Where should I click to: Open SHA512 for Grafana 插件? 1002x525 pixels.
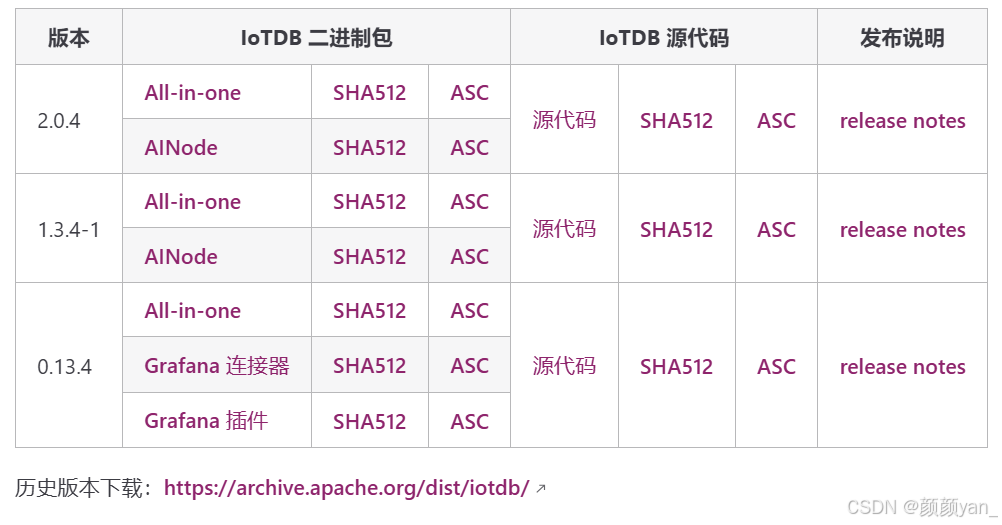click(x=369, y=421)
